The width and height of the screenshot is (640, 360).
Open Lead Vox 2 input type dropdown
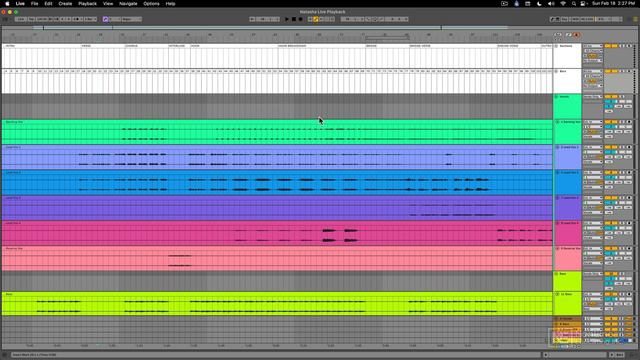tap(593, 172)
